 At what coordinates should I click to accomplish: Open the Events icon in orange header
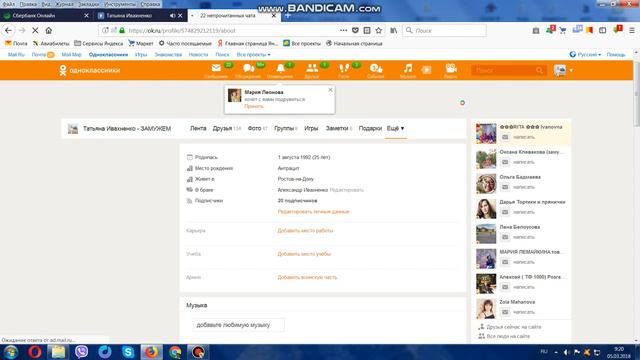pos(376,68)
